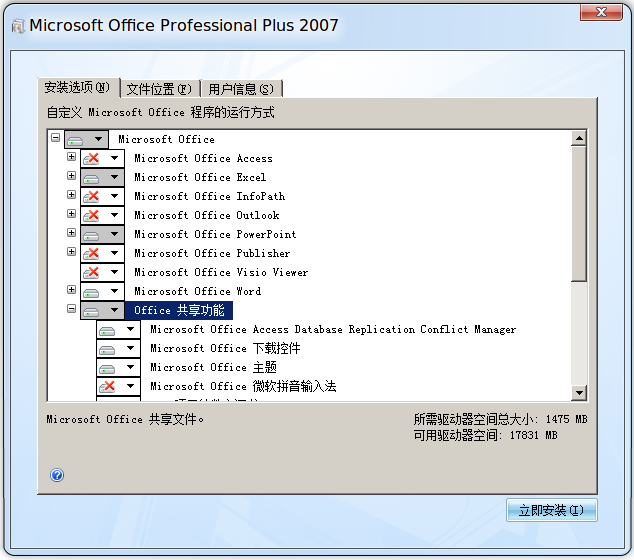Select Microsoft Office InfoPath in the tree
This screenshot has height=560, width=634.
pyautogui.click(x=209, y=197)
